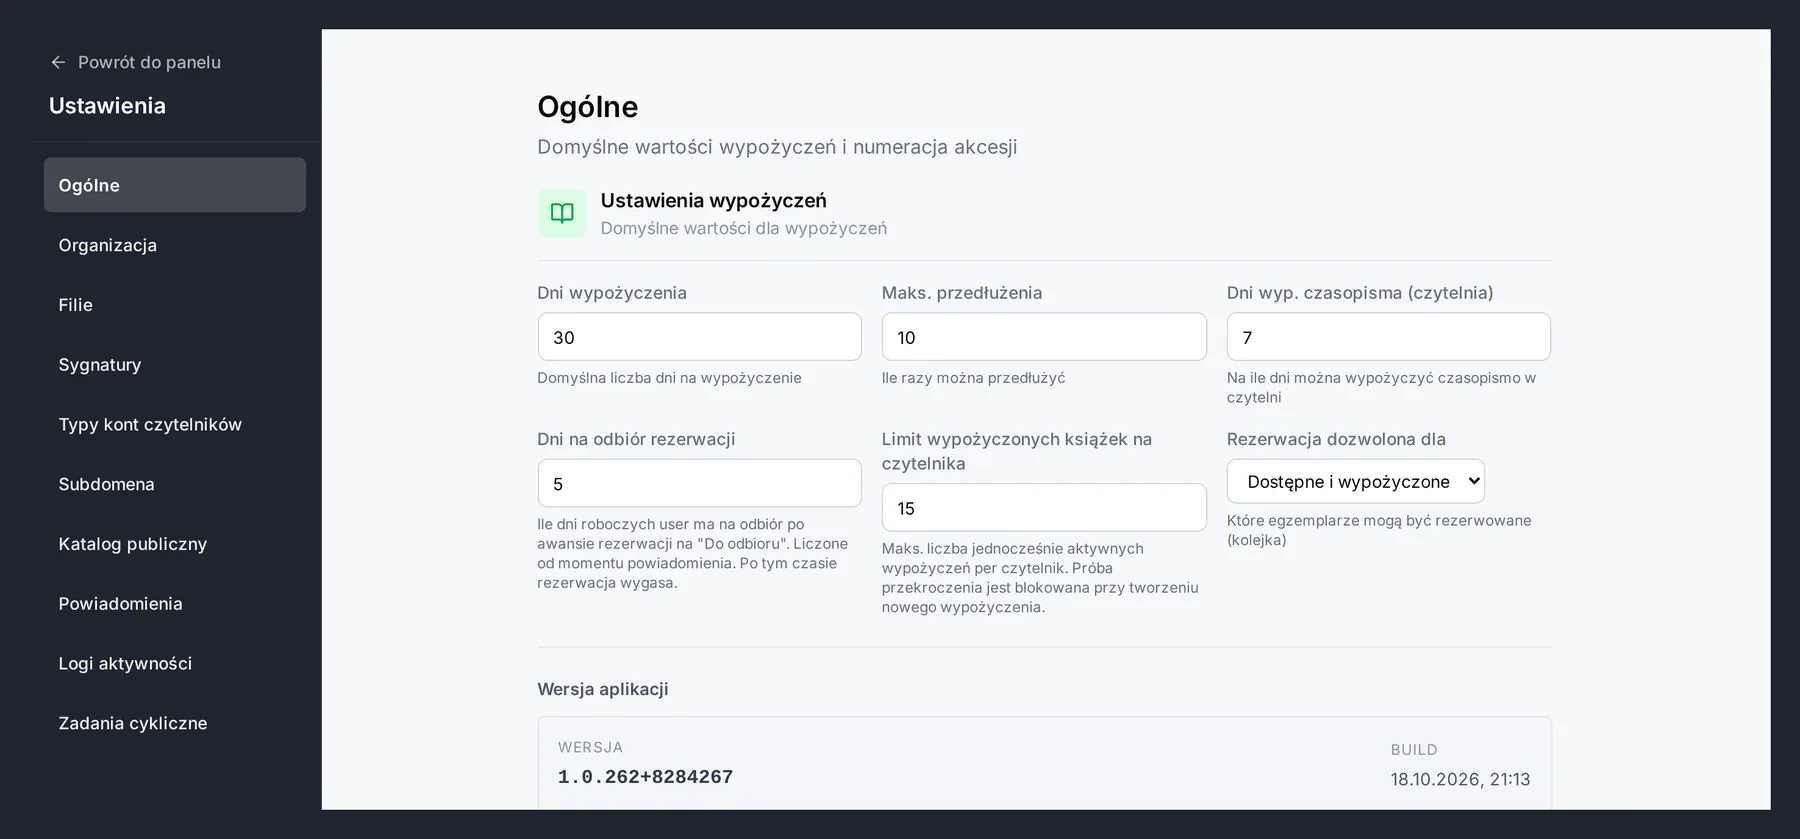Open Zadania cykliczne settings
Image resolution: width=1800 pixels, height=839 pixels.
coord(175,723)
